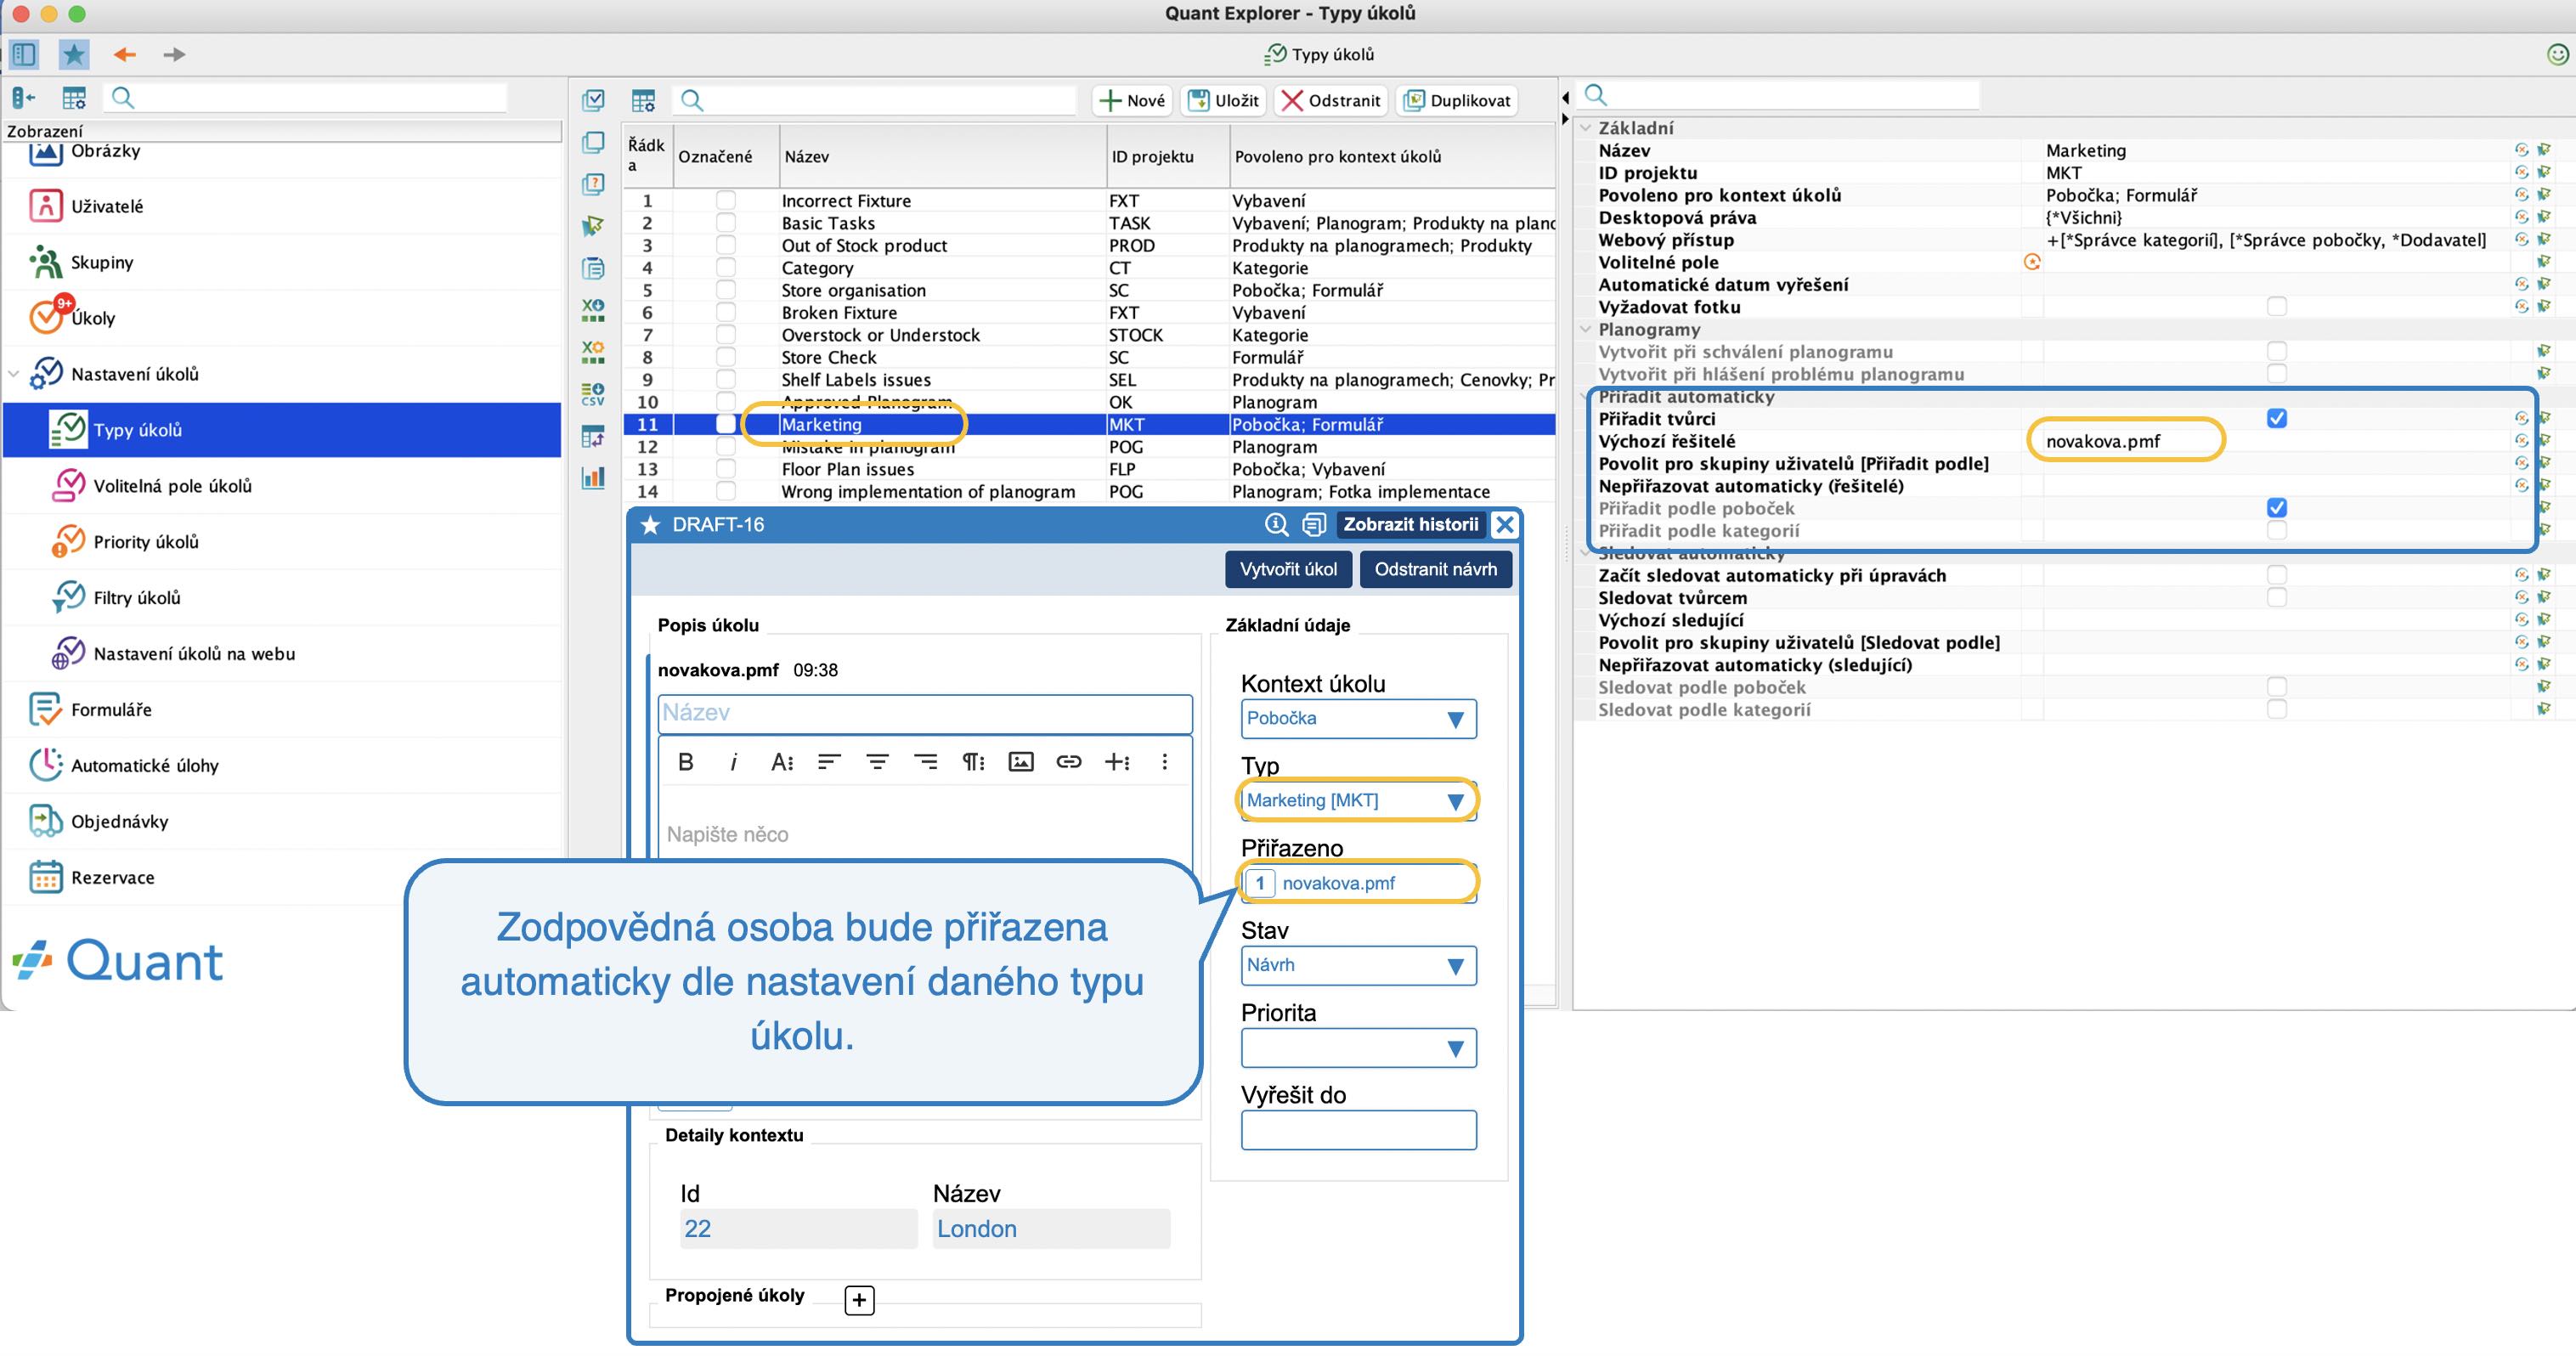Select the Basic Tasks row
This screenshot has width=2576, height=1356.
(x=1089, y=223)
